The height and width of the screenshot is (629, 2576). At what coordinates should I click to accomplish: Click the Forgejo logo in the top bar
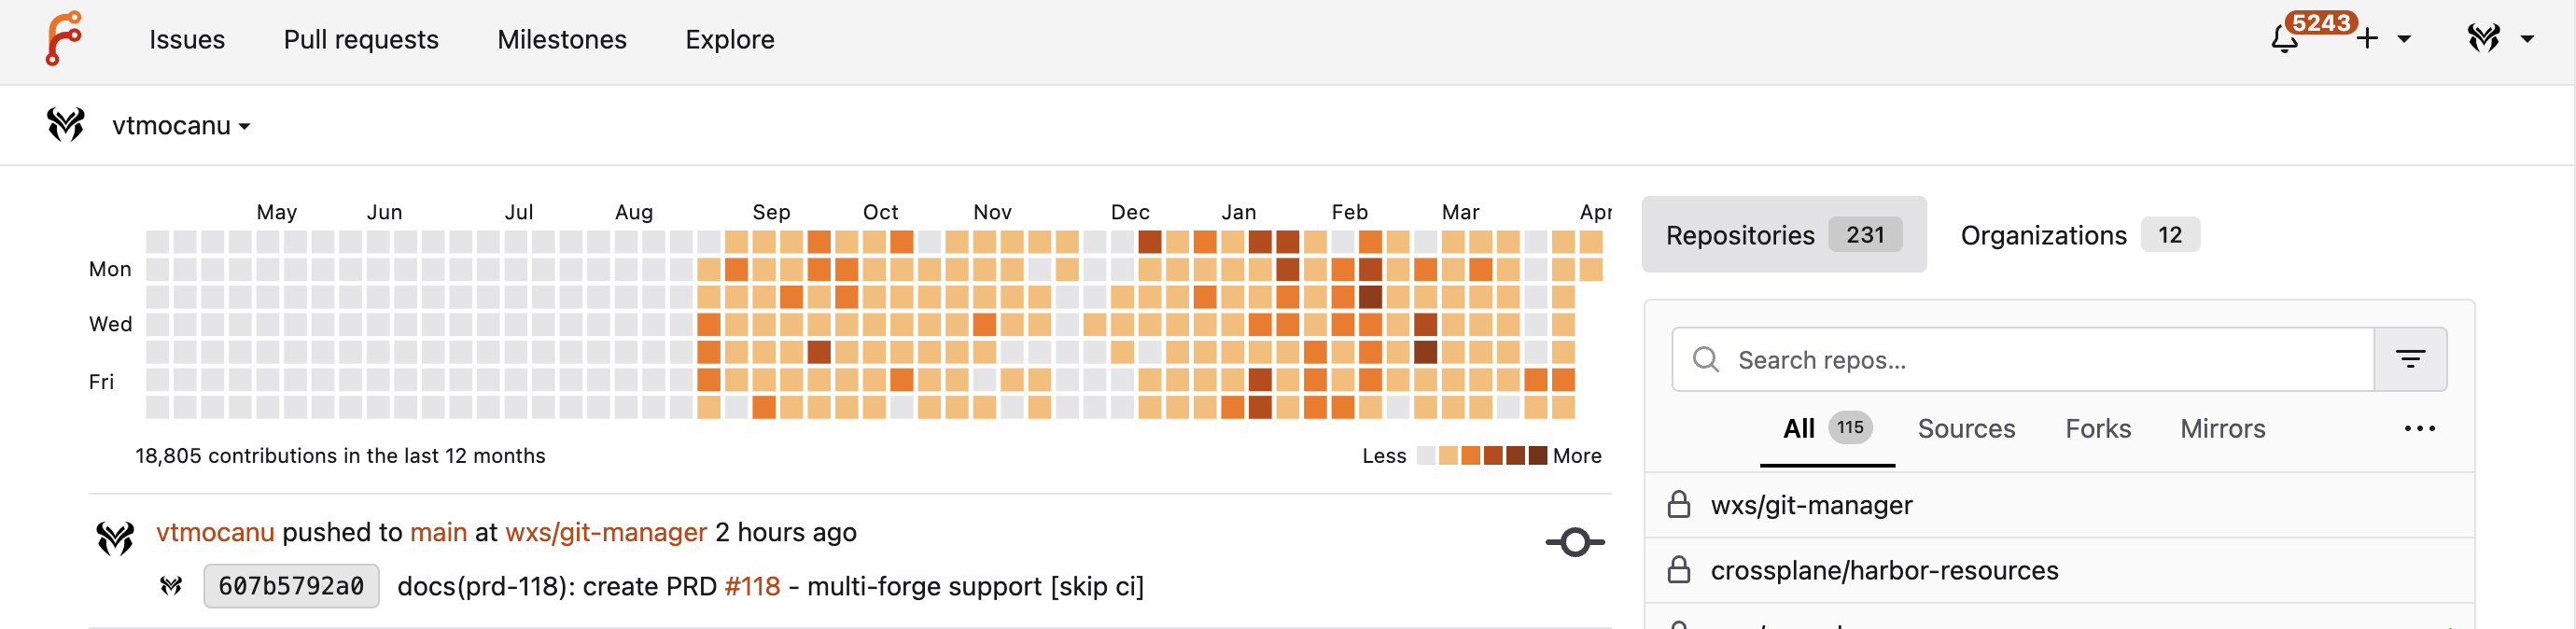[x=64, y=40]
